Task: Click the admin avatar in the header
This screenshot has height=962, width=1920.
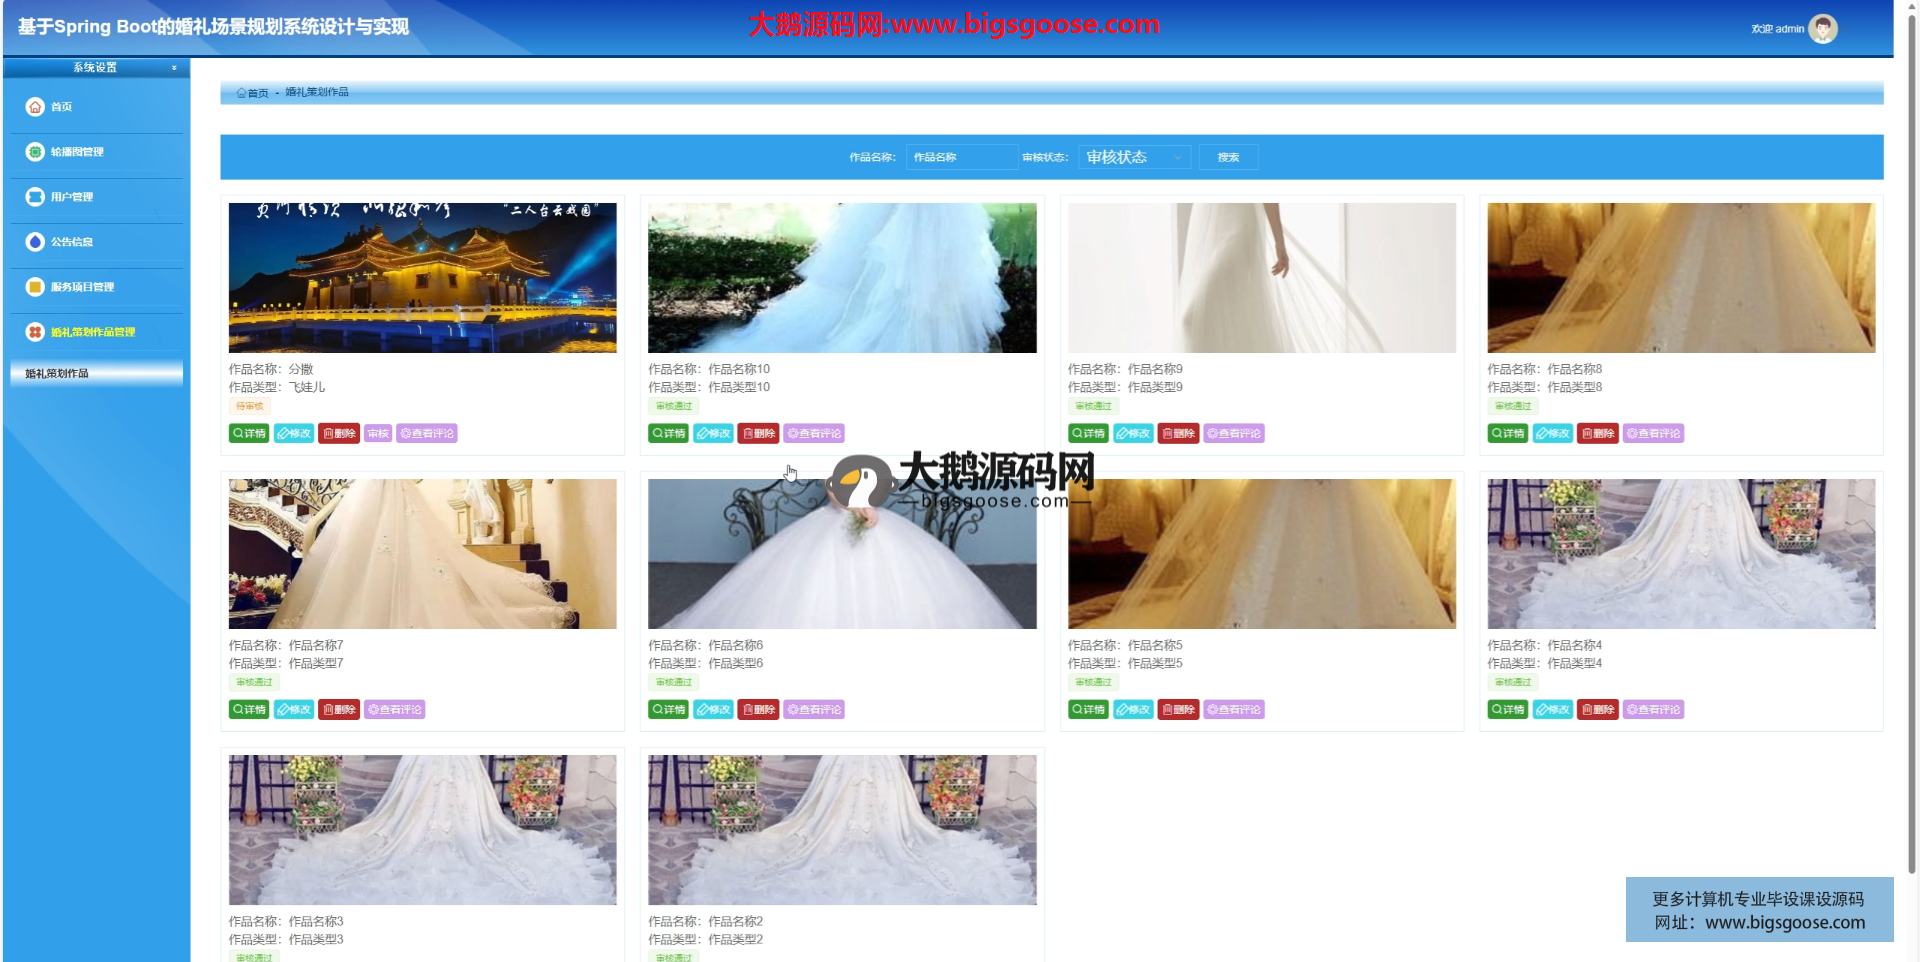Action: click(1822, 29)
